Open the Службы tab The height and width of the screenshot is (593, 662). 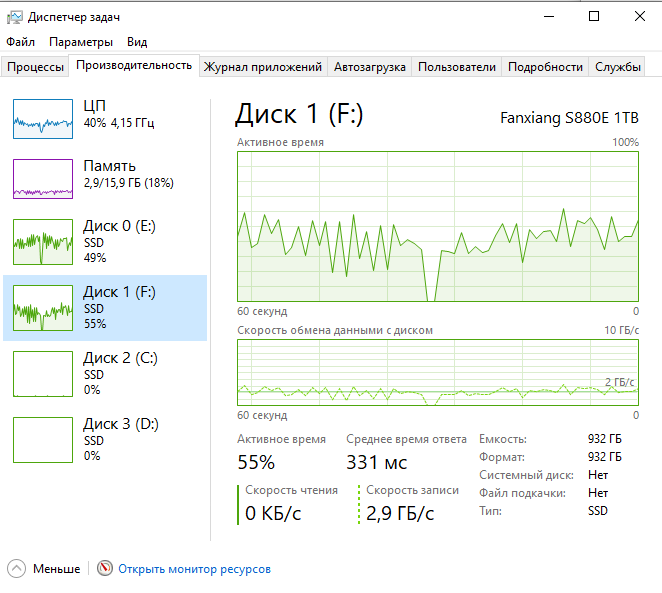[x=618, y=67]
